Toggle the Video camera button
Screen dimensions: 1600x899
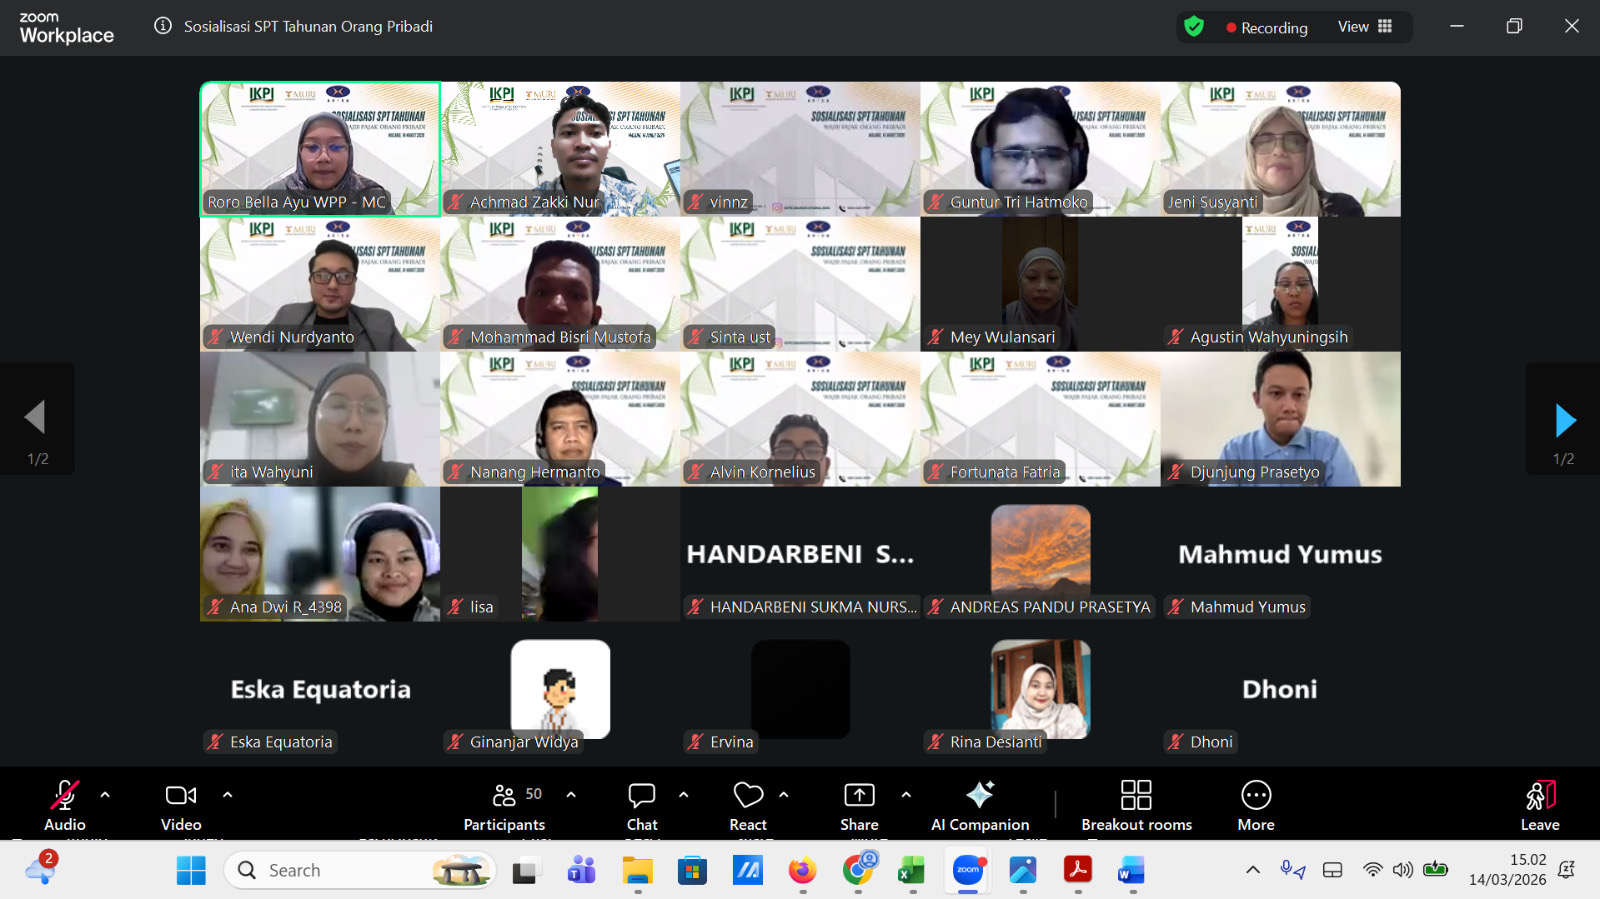(x=181, y=805)
